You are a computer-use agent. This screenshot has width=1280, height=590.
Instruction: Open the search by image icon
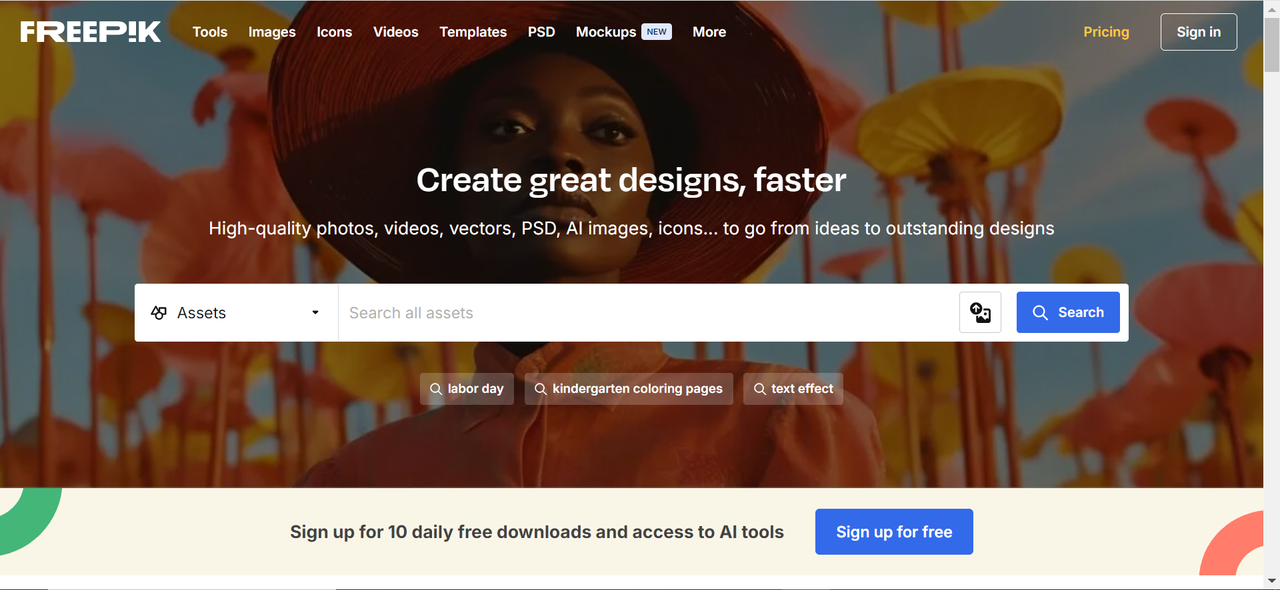pyautogui.click(x=980, y=313)
